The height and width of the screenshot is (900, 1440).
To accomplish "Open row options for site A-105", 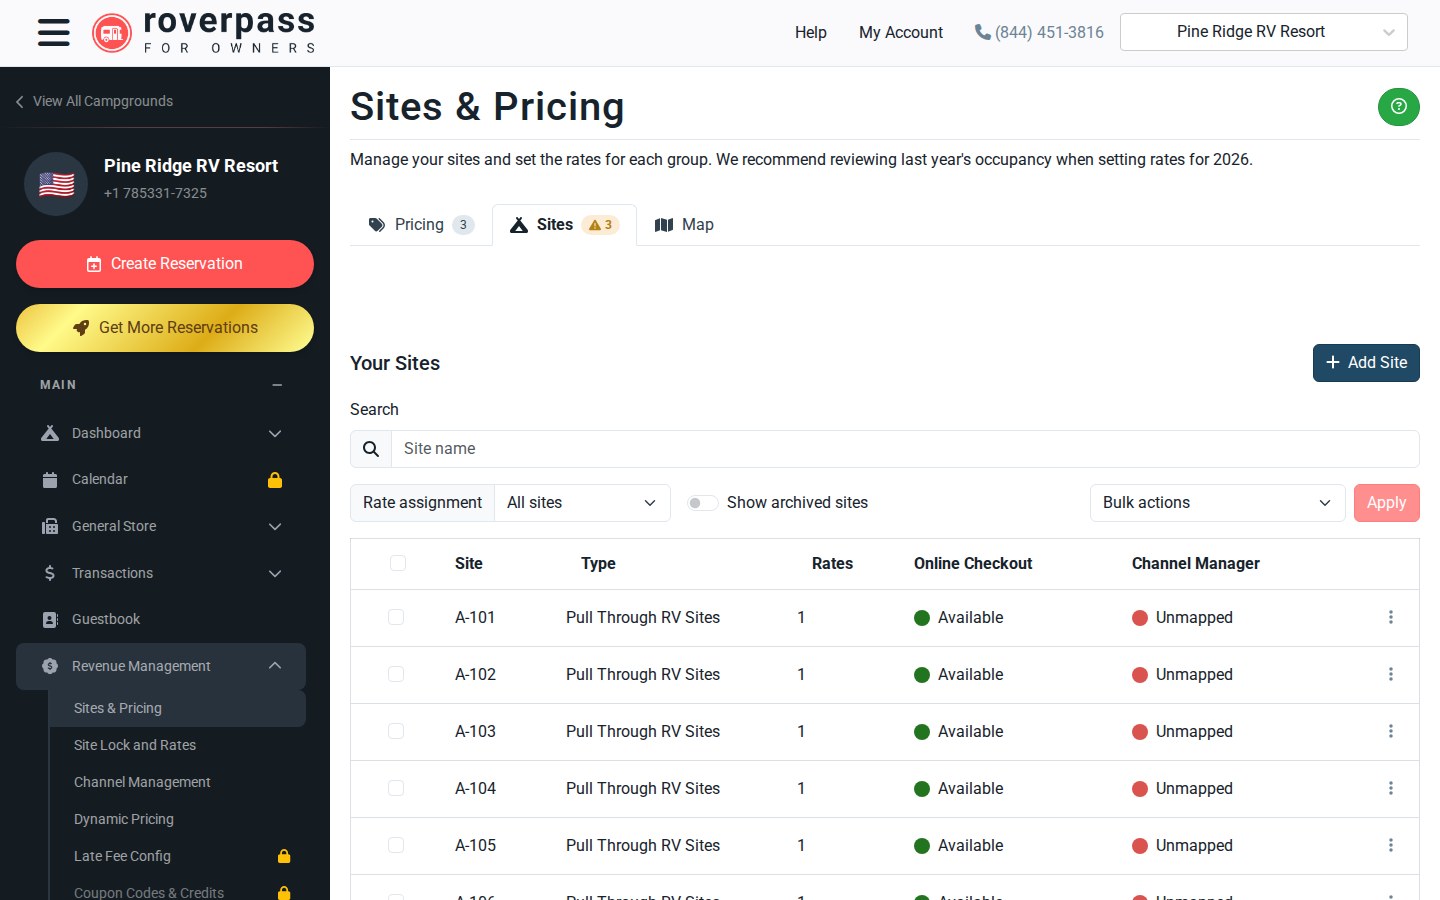I will coord(1390,846).
